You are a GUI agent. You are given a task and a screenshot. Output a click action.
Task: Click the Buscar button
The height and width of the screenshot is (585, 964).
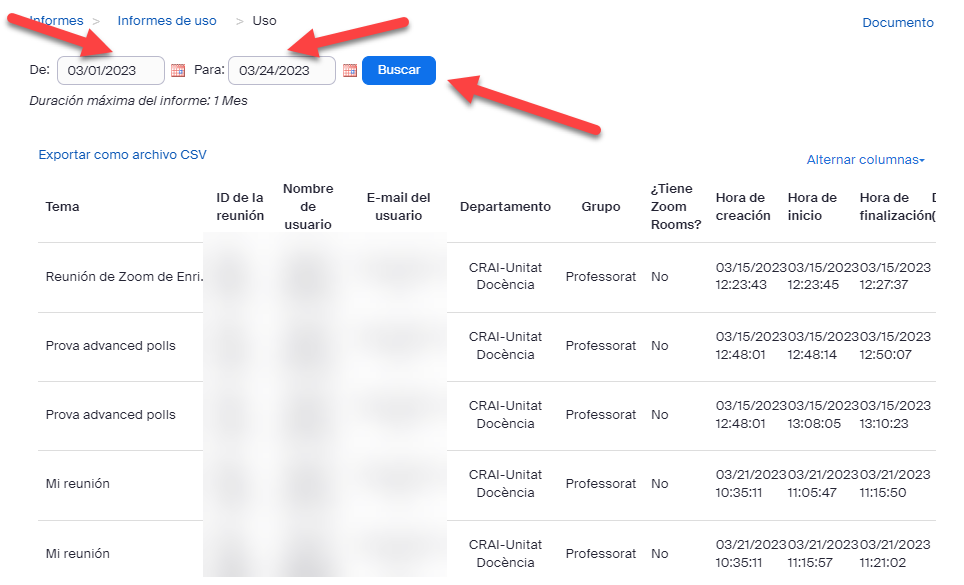398,70
